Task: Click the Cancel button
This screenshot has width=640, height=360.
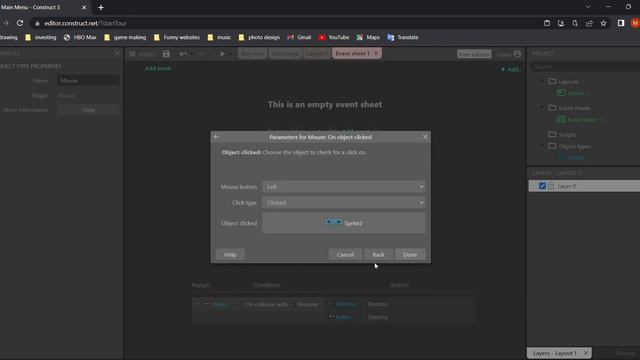Action: (345, 254)
